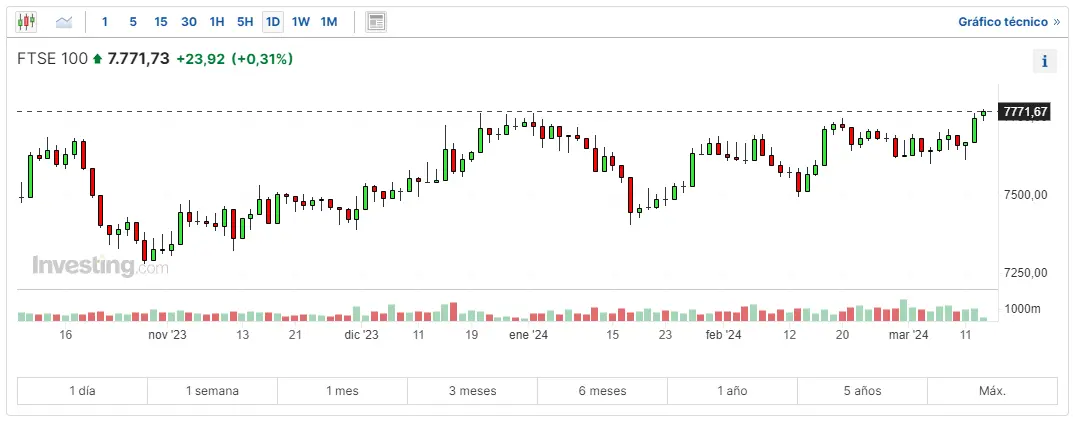Select the candlestick chart type icon
Image resolution: width=1076 pixels, height=424 pixels.
click(26, 21)
